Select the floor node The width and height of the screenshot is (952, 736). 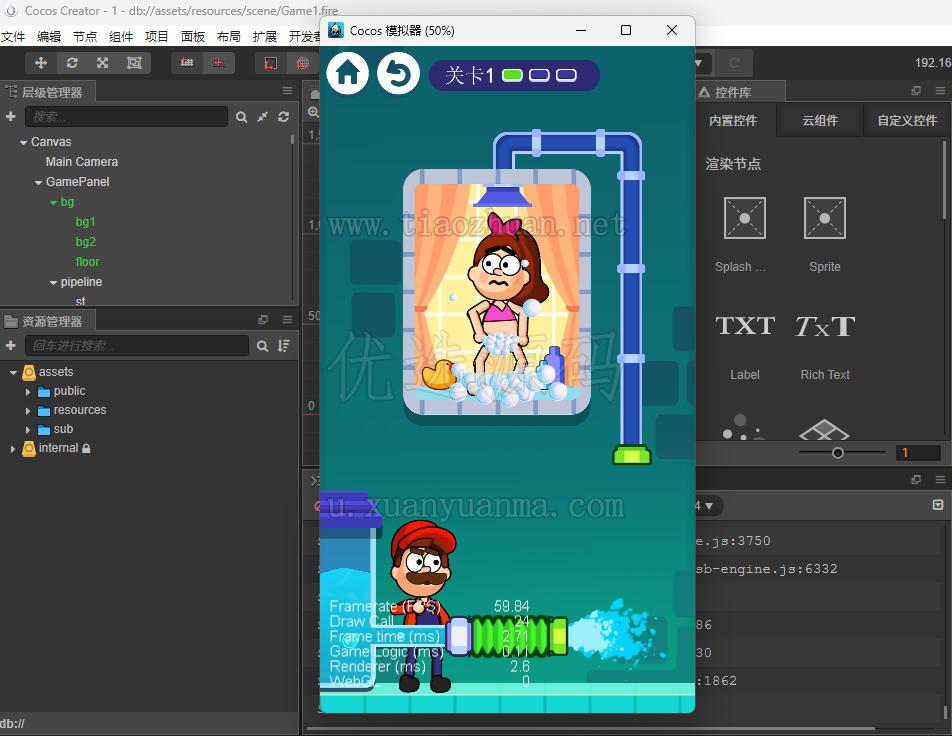pos(87,262)
